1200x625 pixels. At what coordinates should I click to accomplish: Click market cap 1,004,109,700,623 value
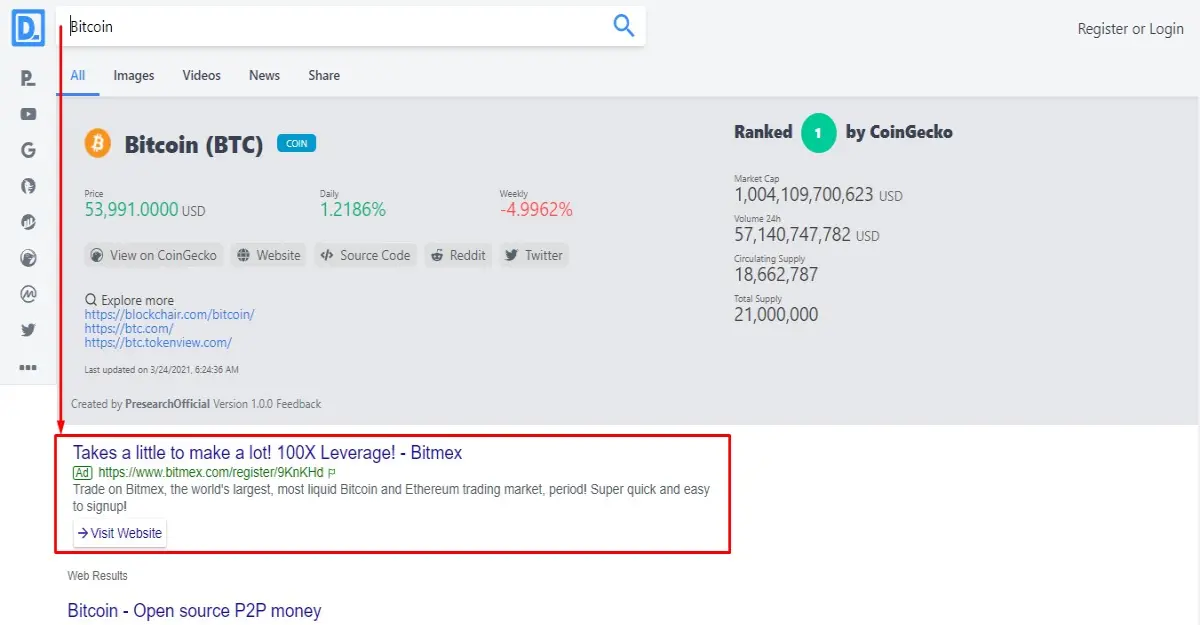818,195
